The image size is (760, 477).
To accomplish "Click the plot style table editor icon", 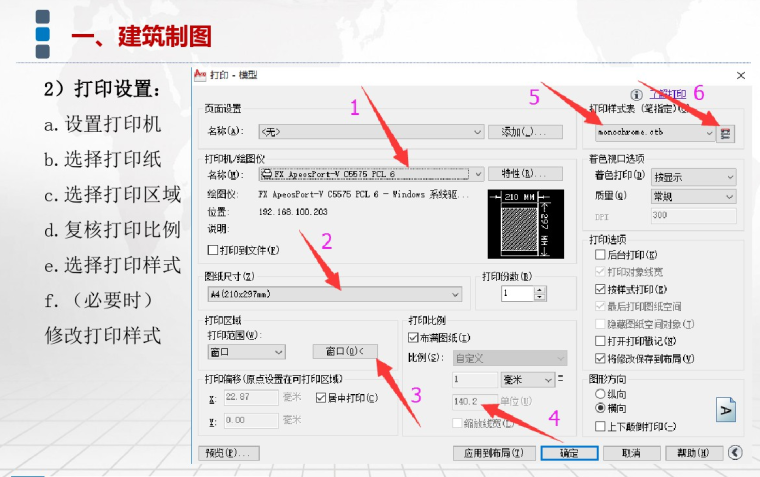I will (x=726, y=132).
